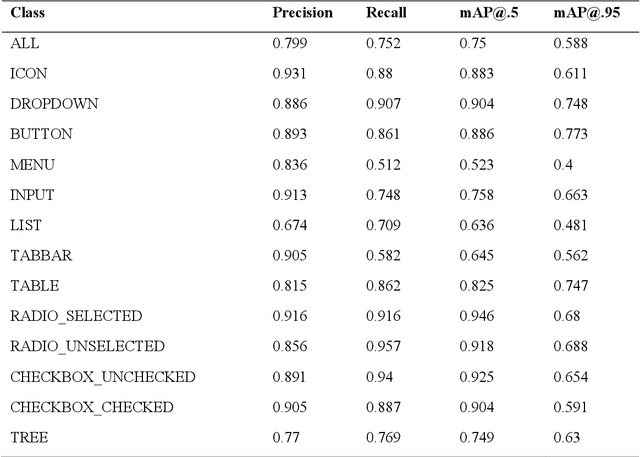This screenshot has width=640, height=457.
Task: Click the LIST precision value 0.674
Action: point(289,225)
